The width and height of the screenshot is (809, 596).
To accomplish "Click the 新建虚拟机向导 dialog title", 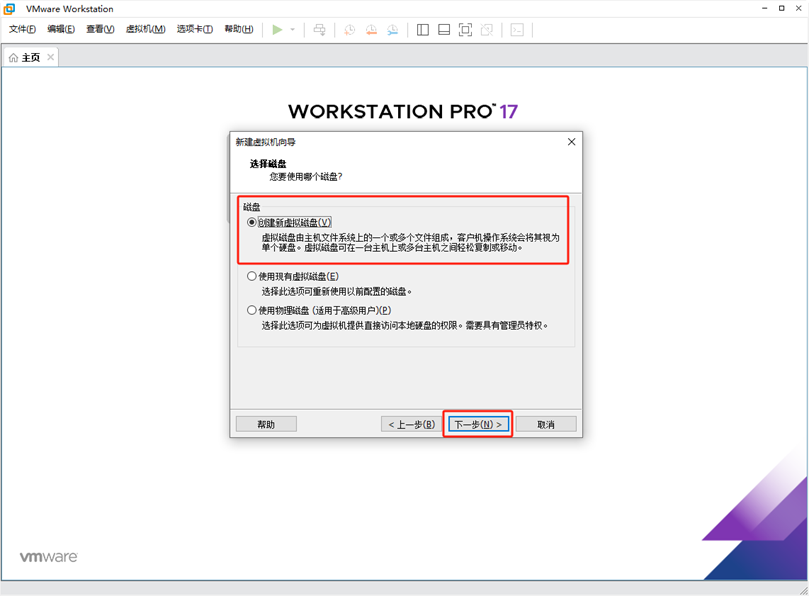I will click(266, 142).
